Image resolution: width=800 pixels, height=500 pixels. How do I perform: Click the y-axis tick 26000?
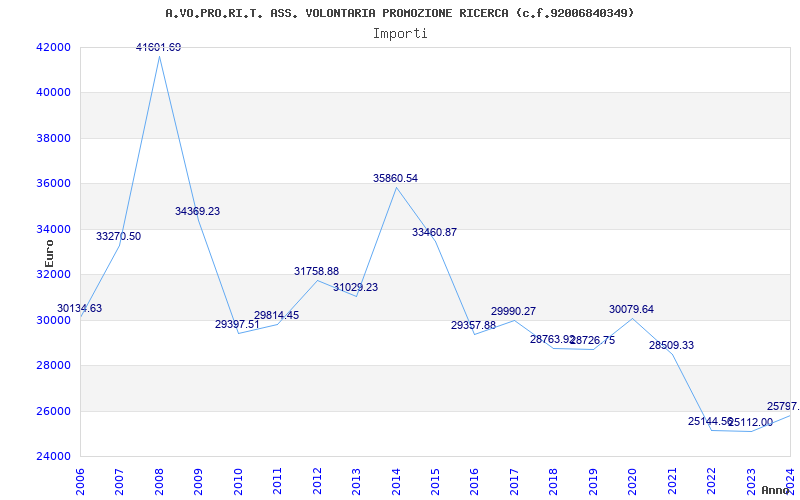53,411
